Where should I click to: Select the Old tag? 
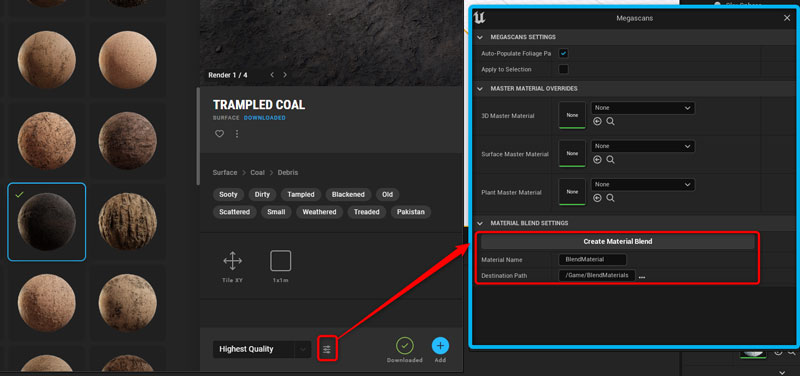pyautogui.click(x=388, y=195)
